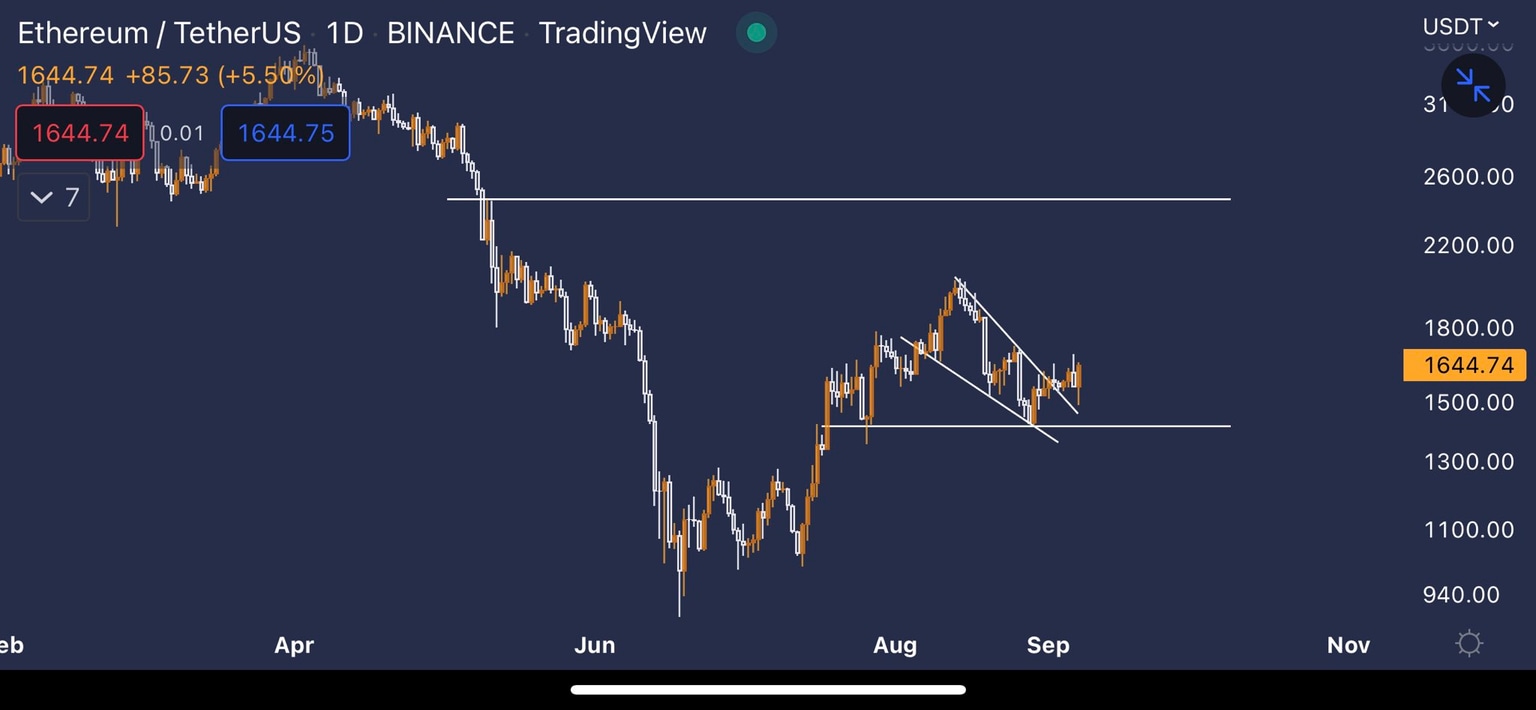Click the horizontal support line near 1450
The height and width of the screenshot is (710, 1536).
(x=1150, y=425)
